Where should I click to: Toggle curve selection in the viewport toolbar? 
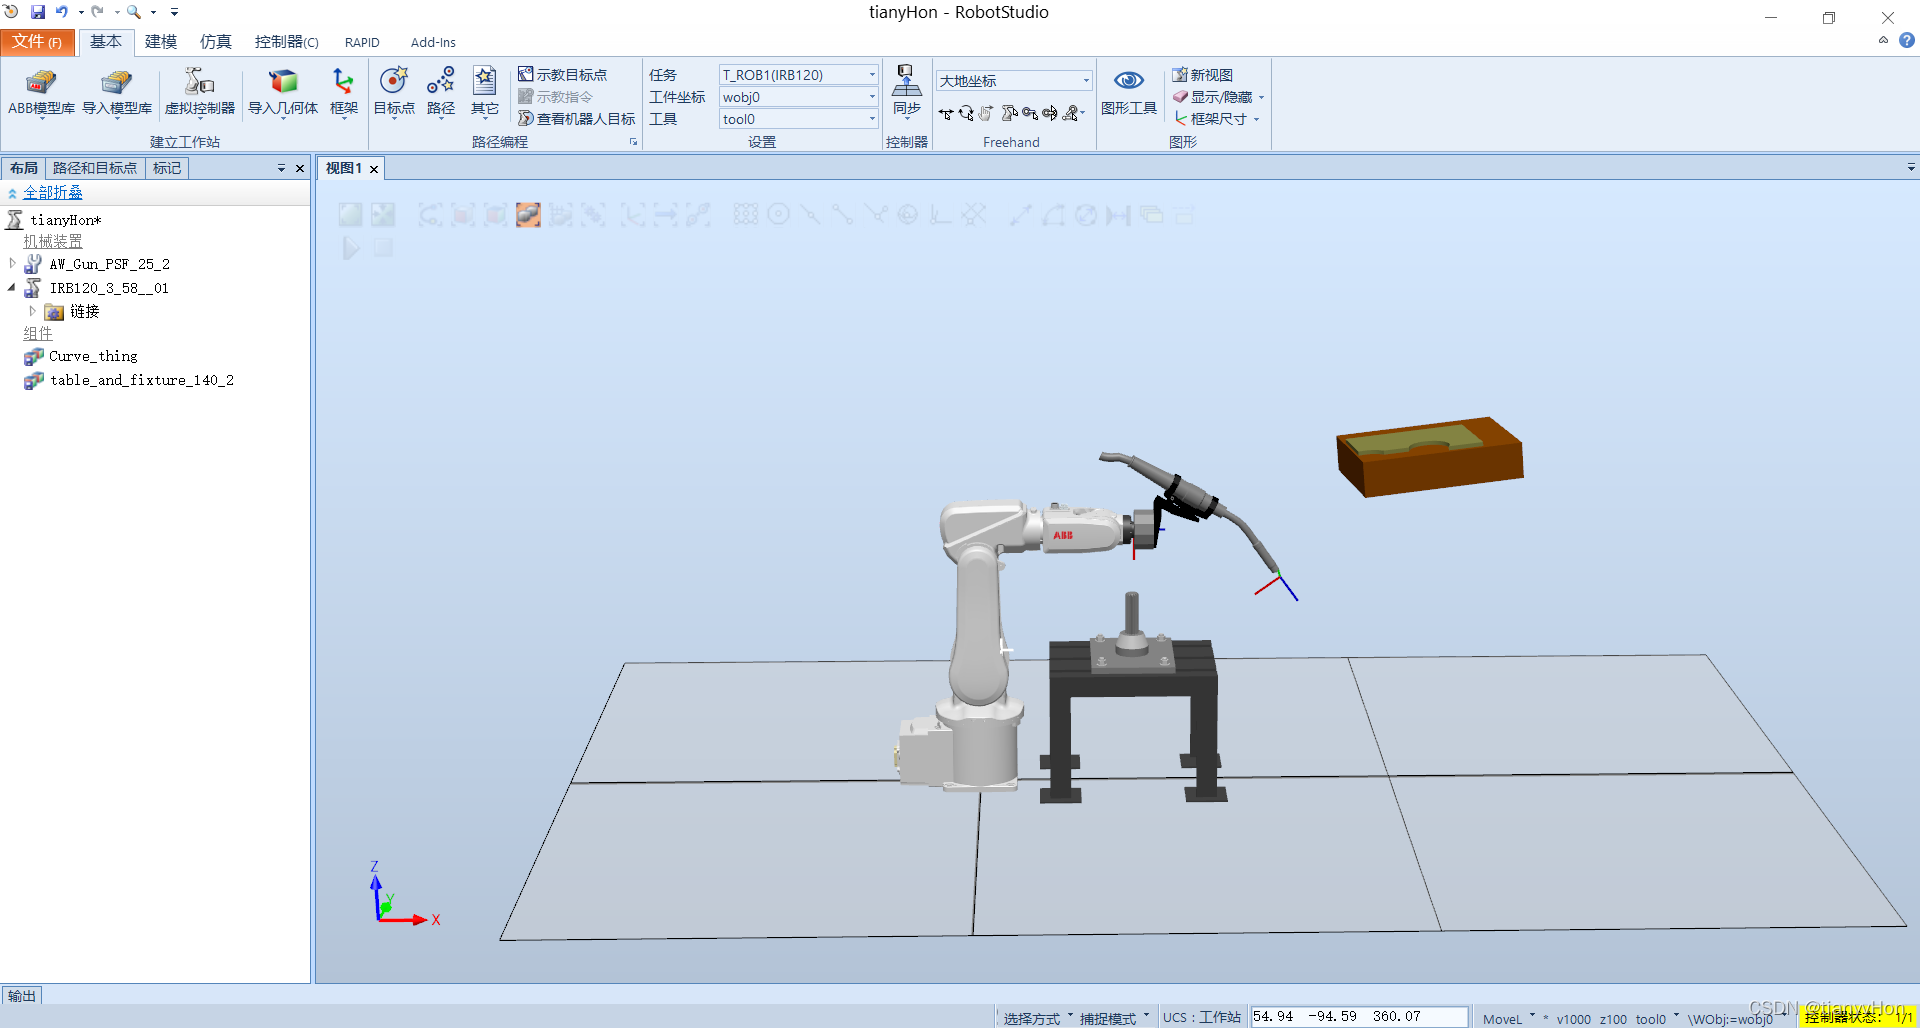pyautogui.click(x=430, y=214)
